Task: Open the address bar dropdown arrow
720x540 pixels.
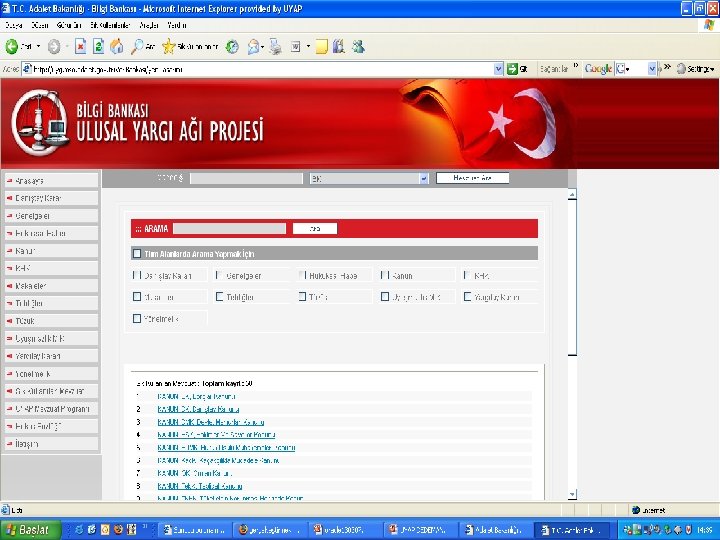Action: 498,69
